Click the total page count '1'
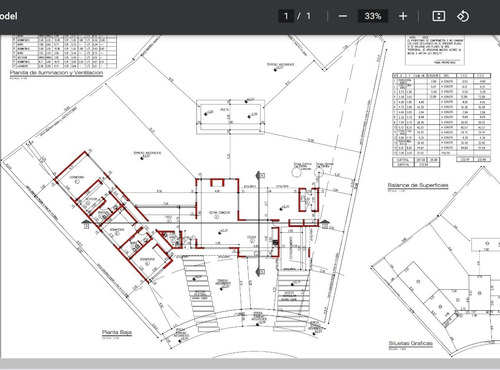Image resolution: width=500 pixels, height=370 pixels. [x=308, y=16]
